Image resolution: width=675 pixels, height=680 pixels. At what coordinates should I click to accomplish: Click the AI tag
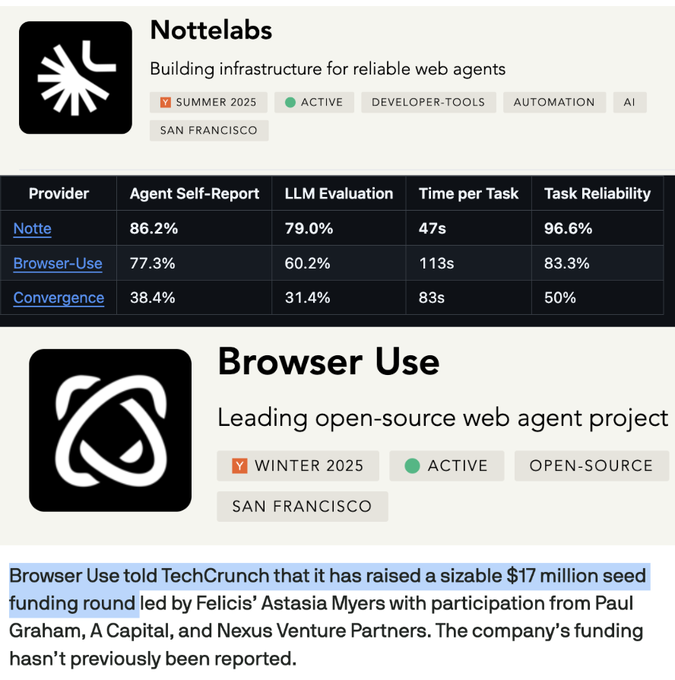(630, 102)
